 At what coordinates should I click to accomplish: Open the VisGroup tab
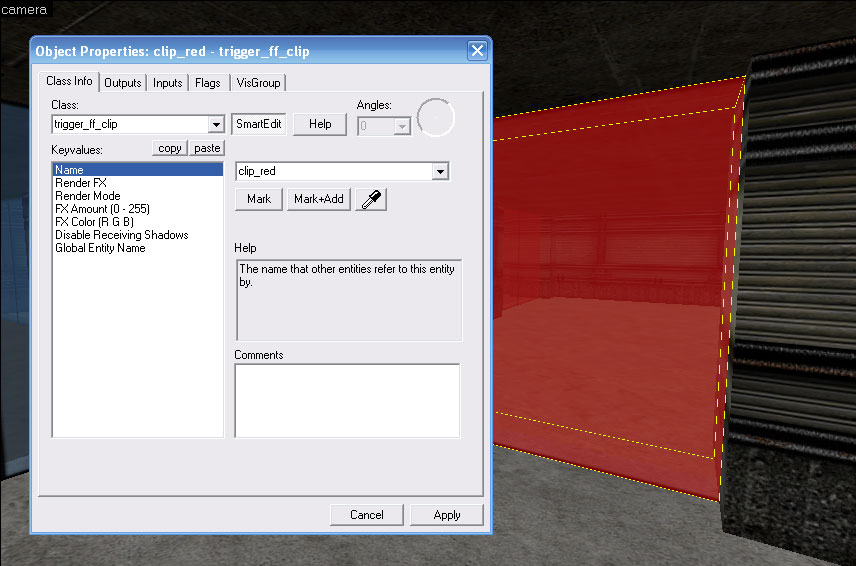pos(258,83)
